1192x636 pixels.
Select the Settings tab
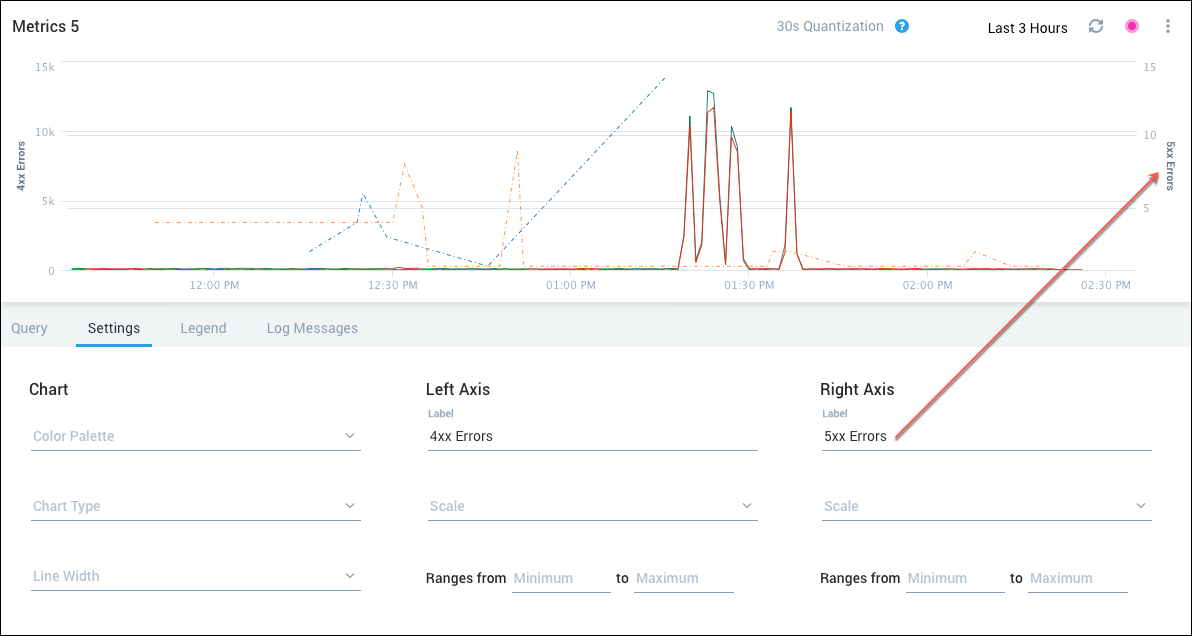tap(114, 328)
